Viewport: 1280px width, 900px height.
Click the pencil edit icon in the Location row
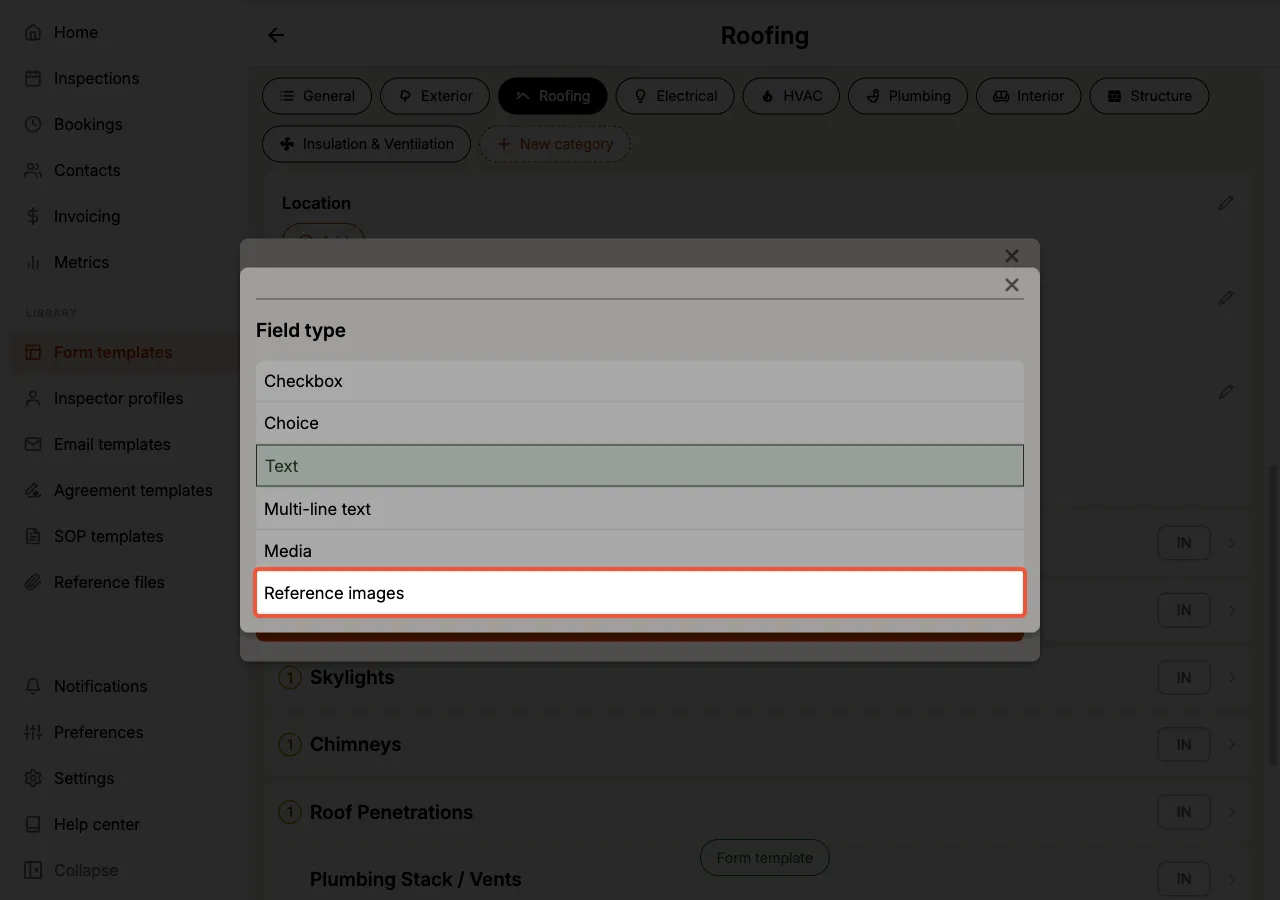(1226, 203)
